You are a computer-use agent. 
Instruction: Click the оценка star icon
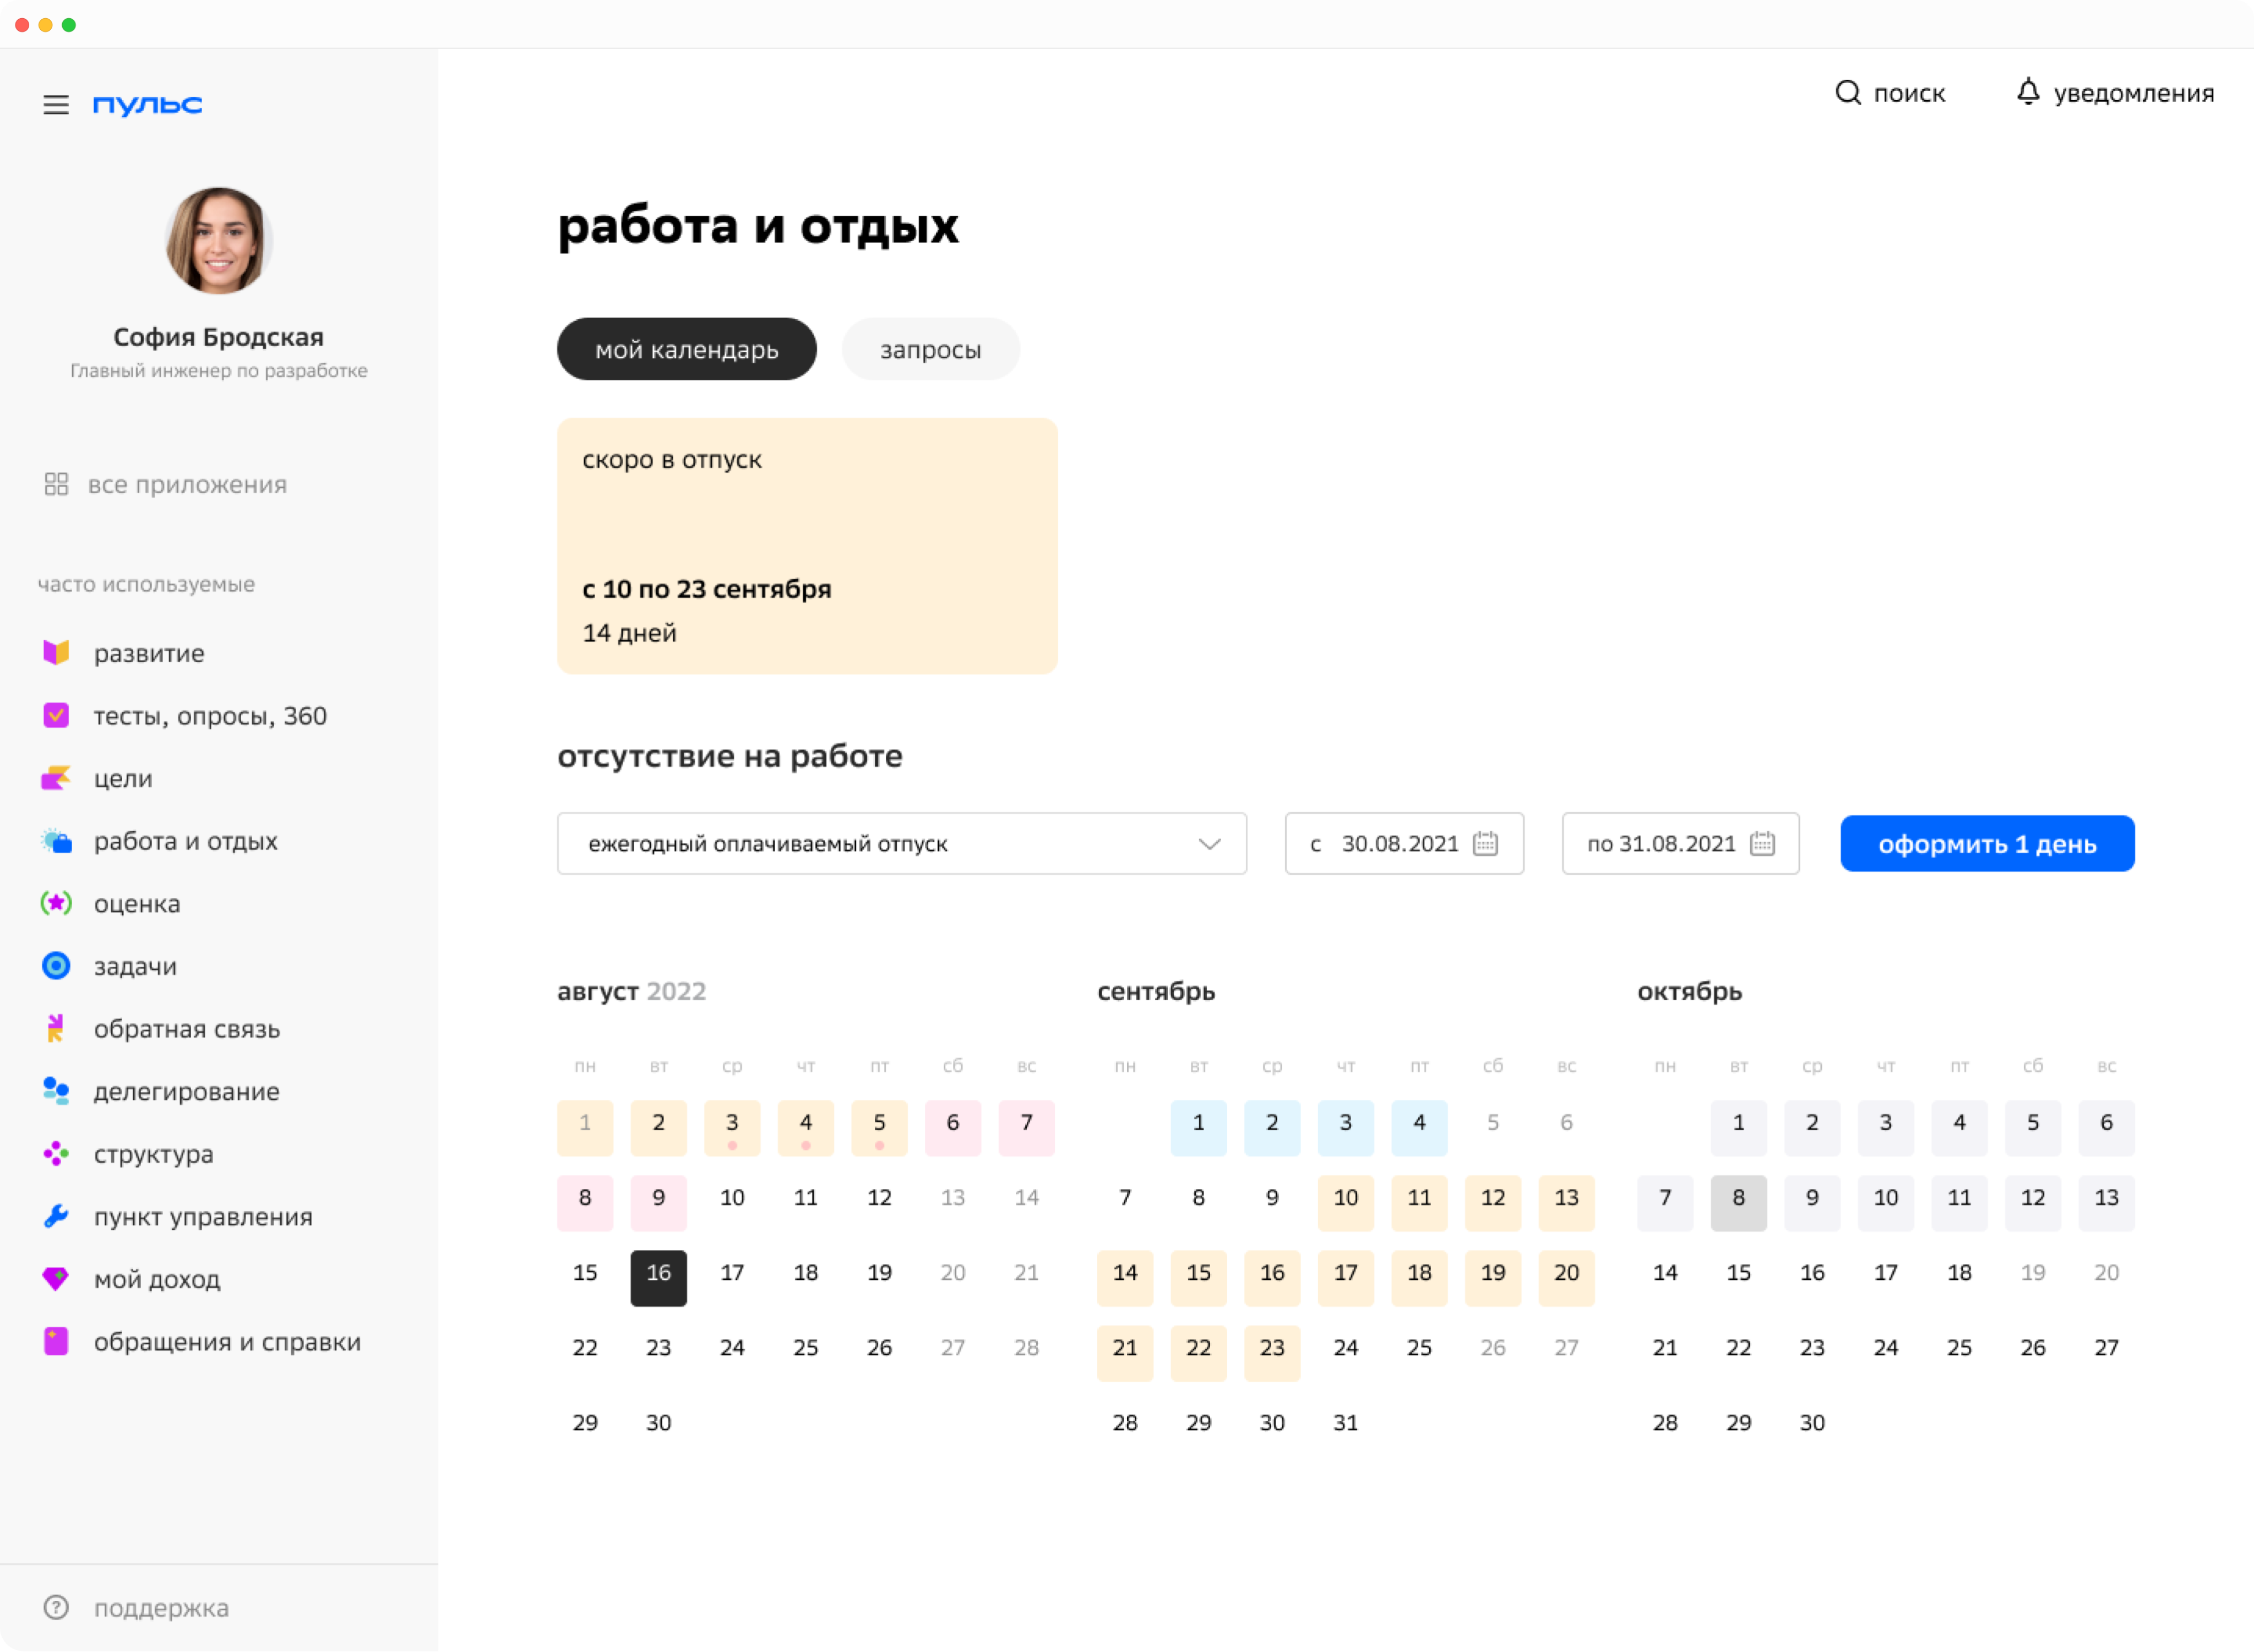tap(56, 903)
